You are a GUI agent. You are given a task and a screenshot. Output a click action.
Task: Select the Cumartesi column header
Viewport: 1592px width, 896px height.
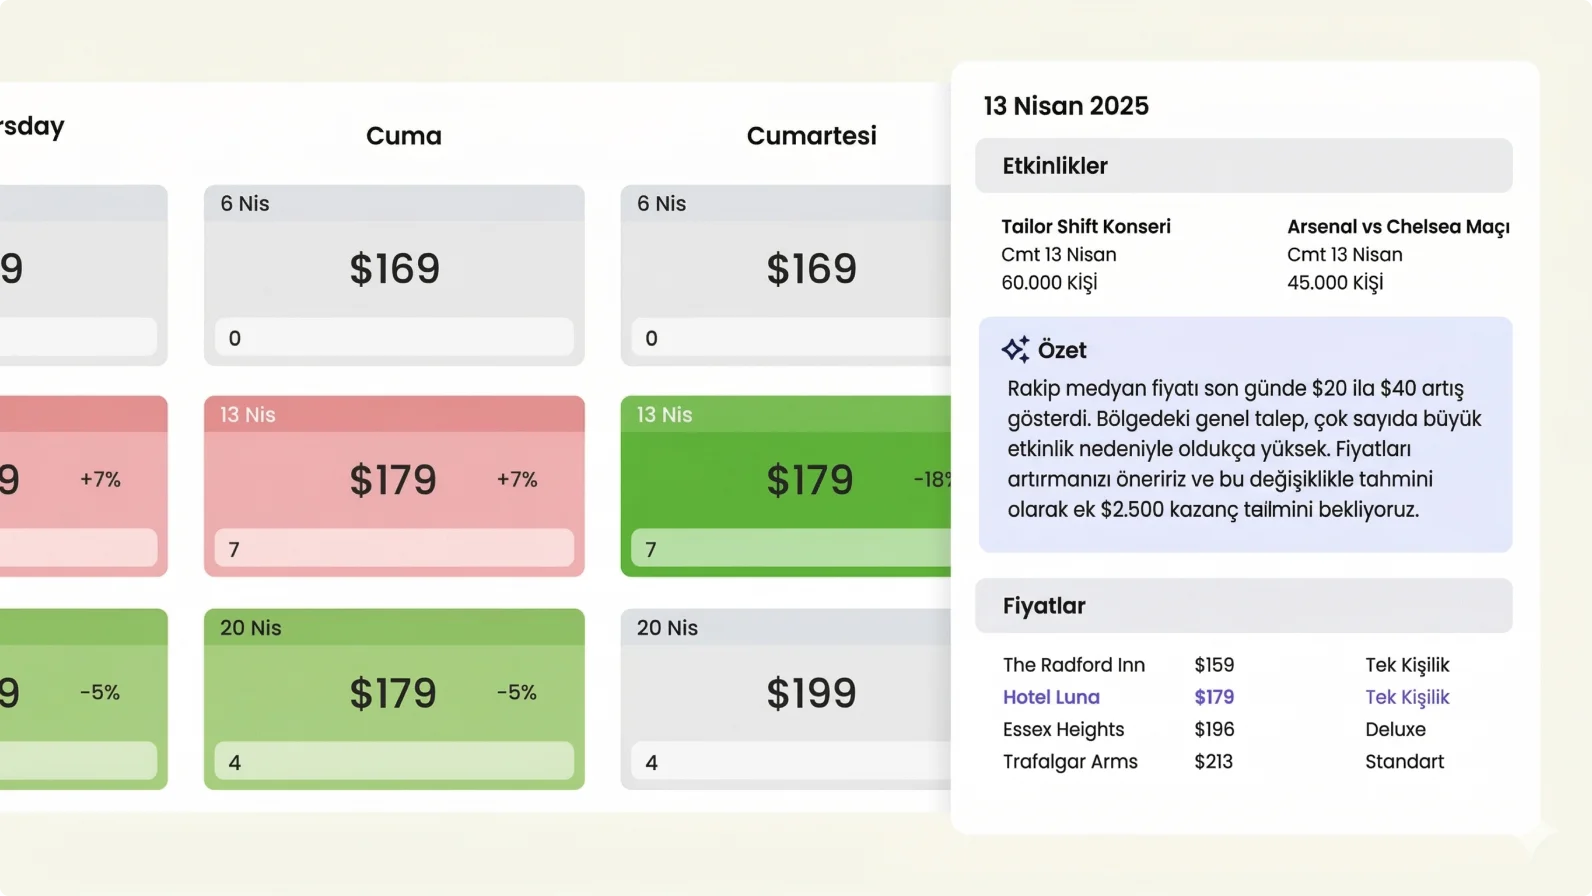(x=811, y=136)
